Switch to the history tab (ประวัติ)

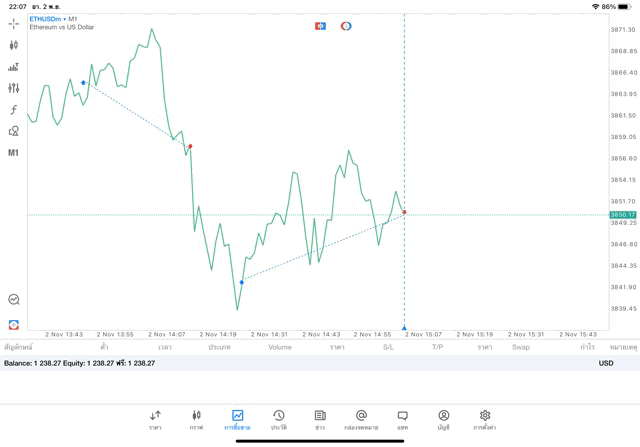[x=279, y=419]
